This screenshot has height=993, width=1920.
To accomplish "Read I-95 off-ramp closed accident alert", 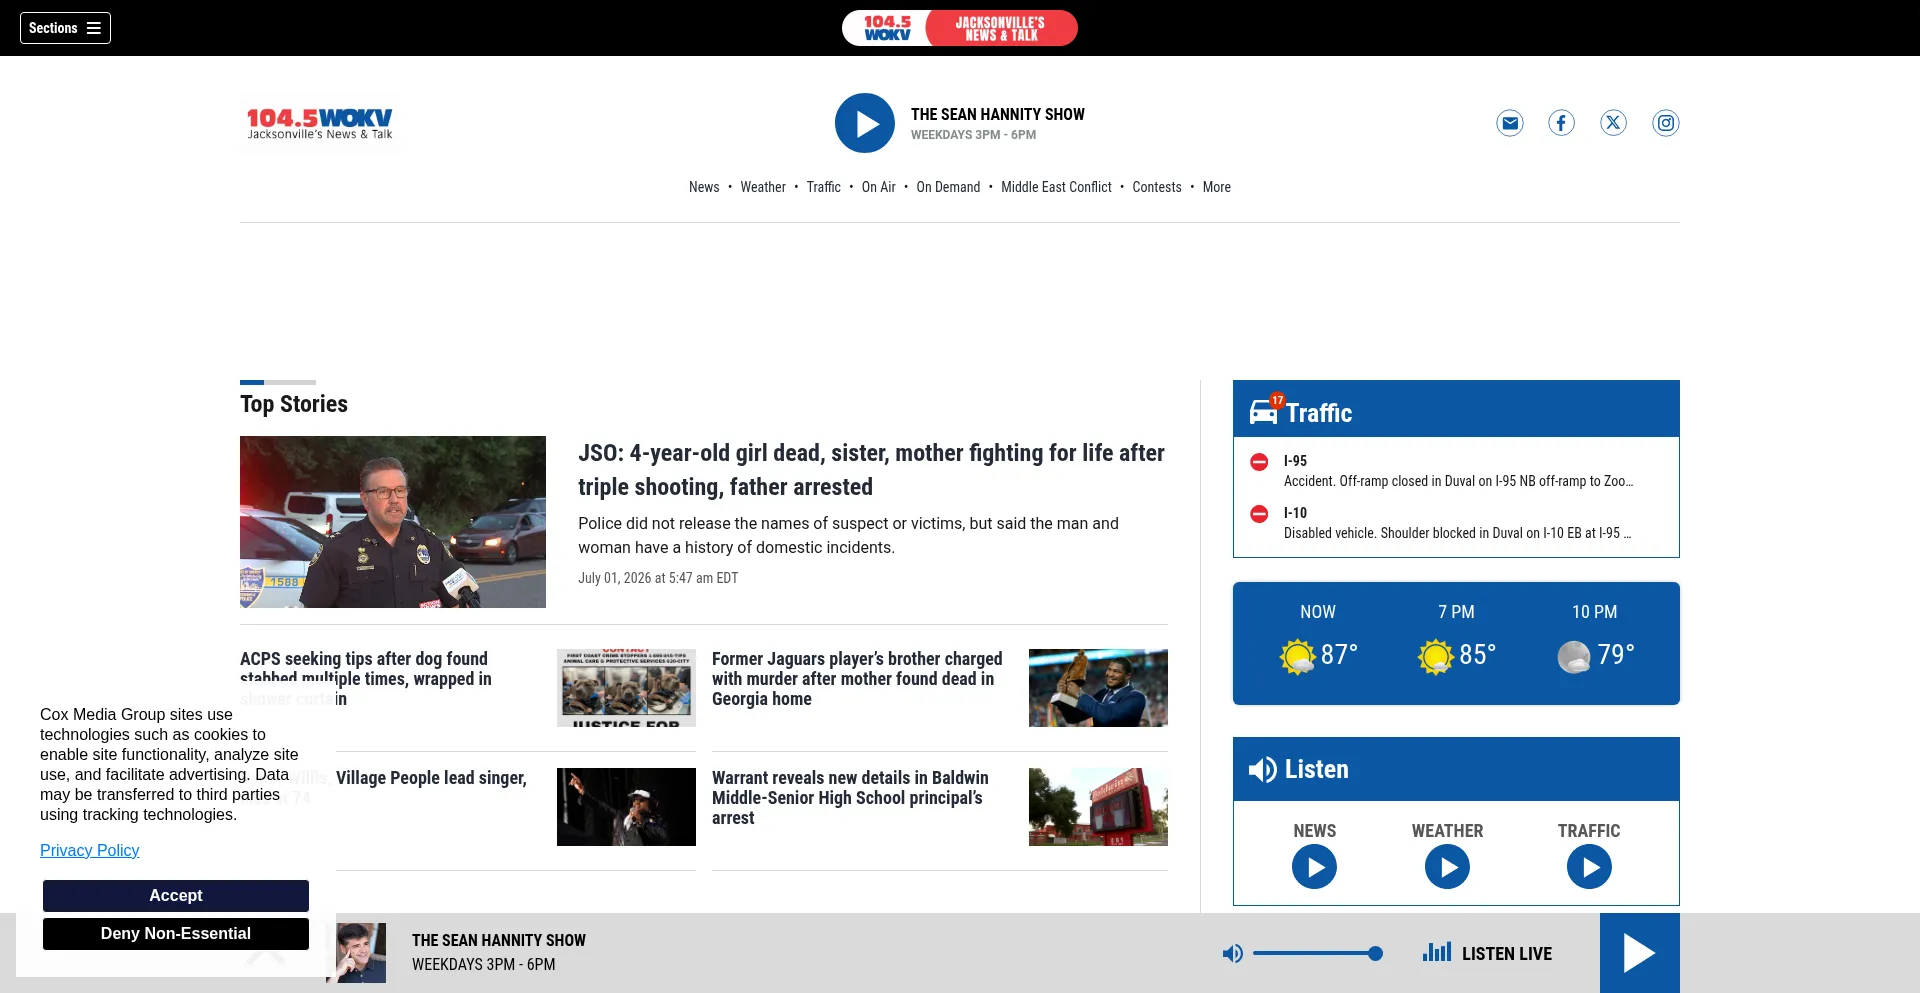I will 1458,481.
